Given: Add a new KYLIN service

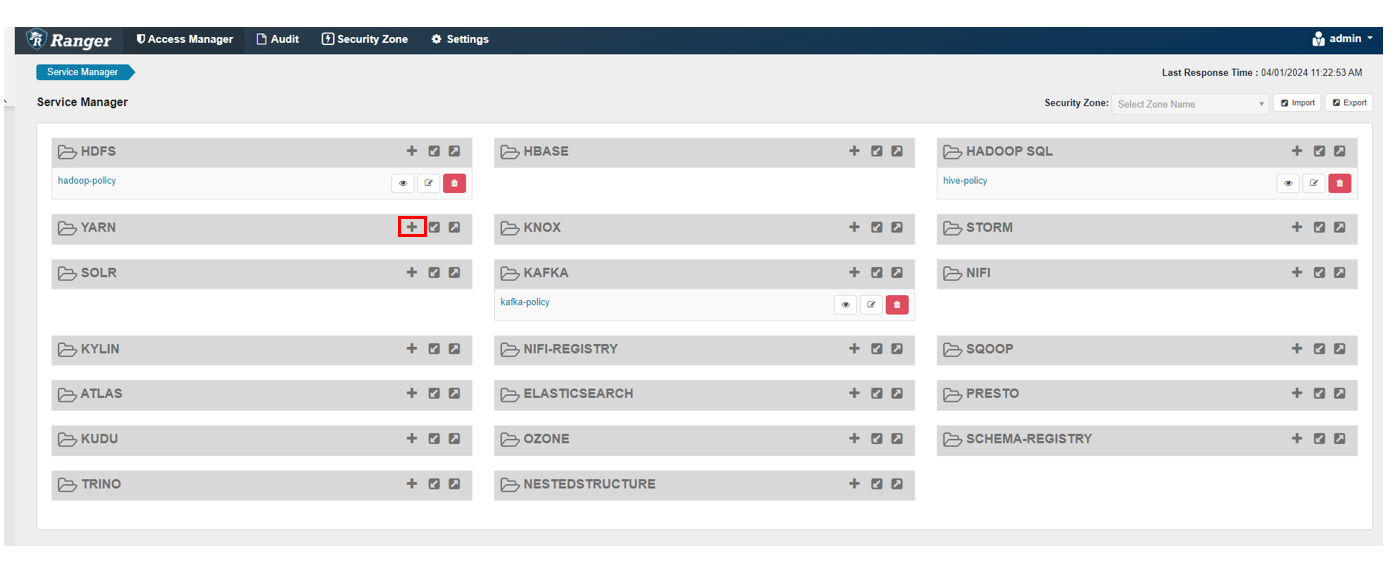Looking at the screenshot, I should [411, 349].
